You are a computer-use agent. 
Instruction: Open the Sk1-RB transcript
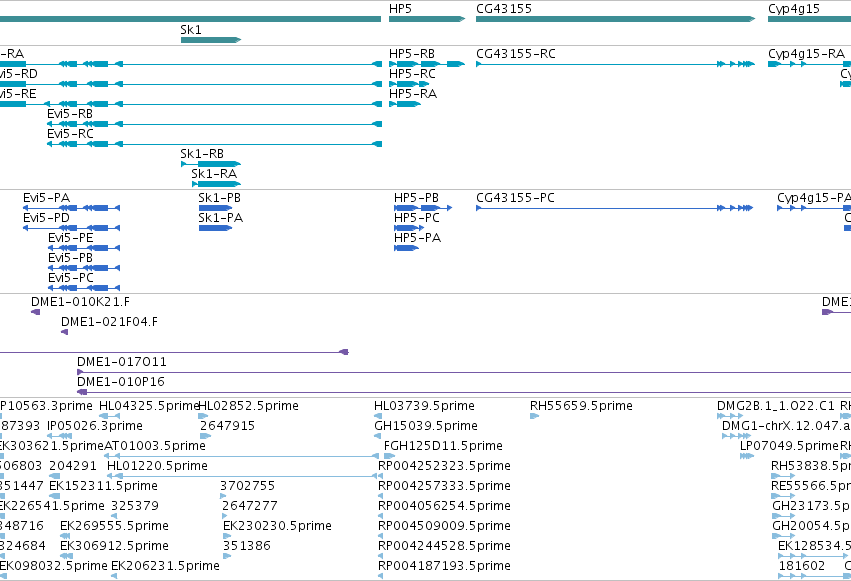[x=211, y=164]
